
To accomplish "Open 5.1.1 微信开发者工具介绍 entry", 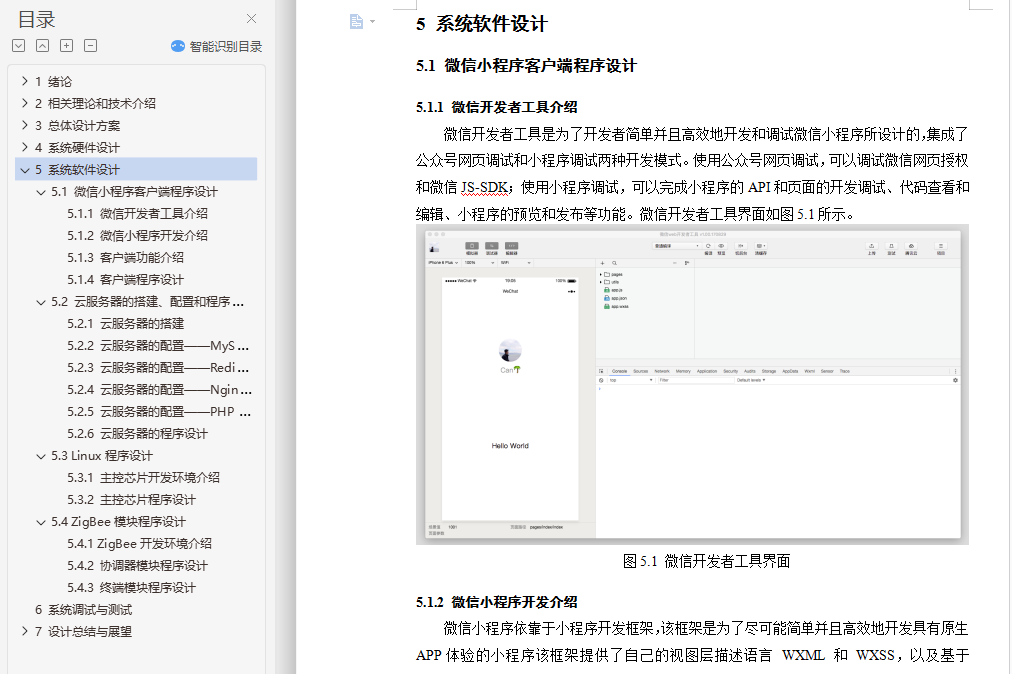I will (x=137, y=214).
